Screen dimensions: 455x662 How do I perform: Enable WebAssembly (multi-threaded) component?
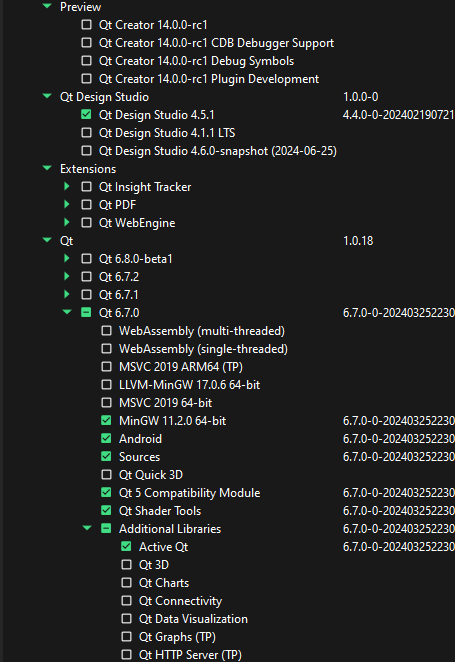(106, 331)
